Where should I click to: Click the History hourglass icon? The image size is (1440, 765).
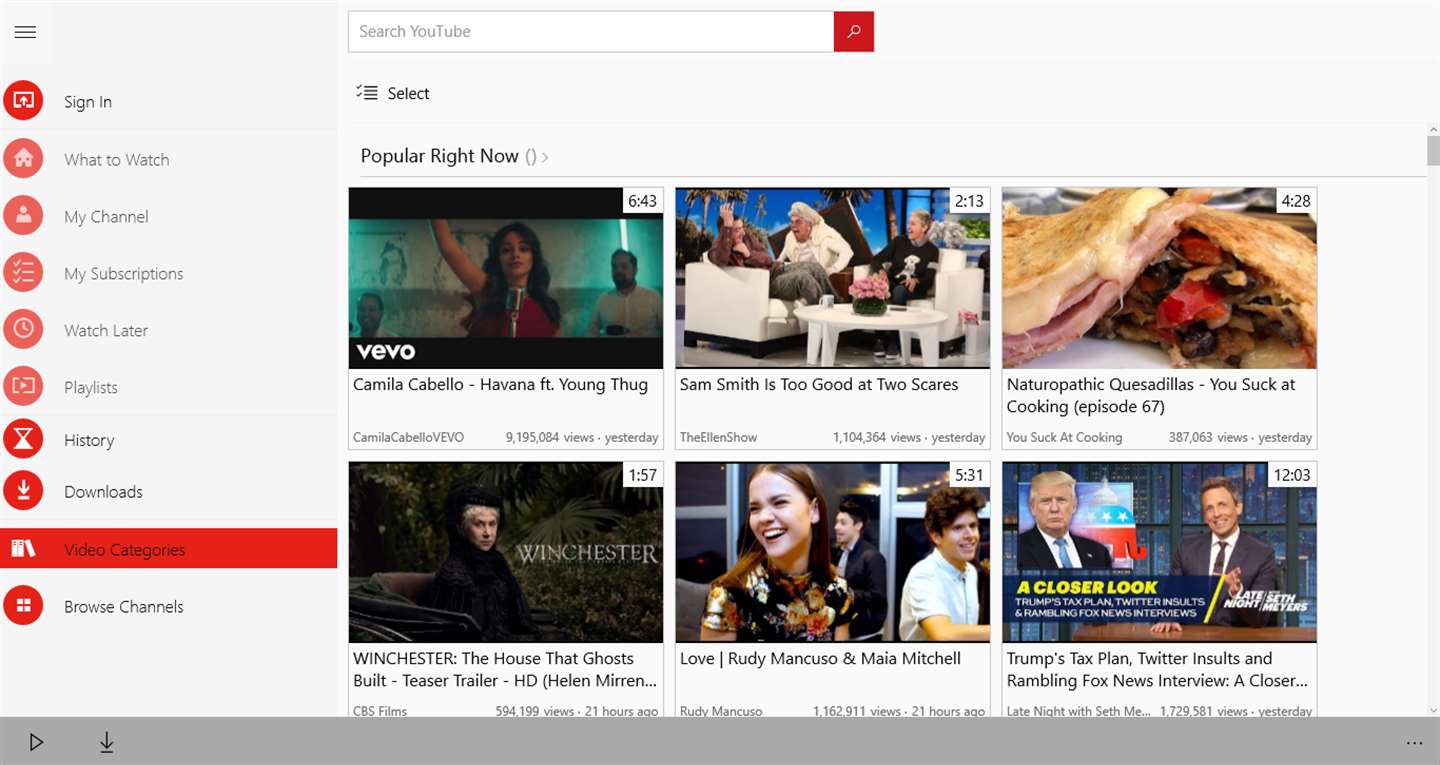tap(23, 439)
